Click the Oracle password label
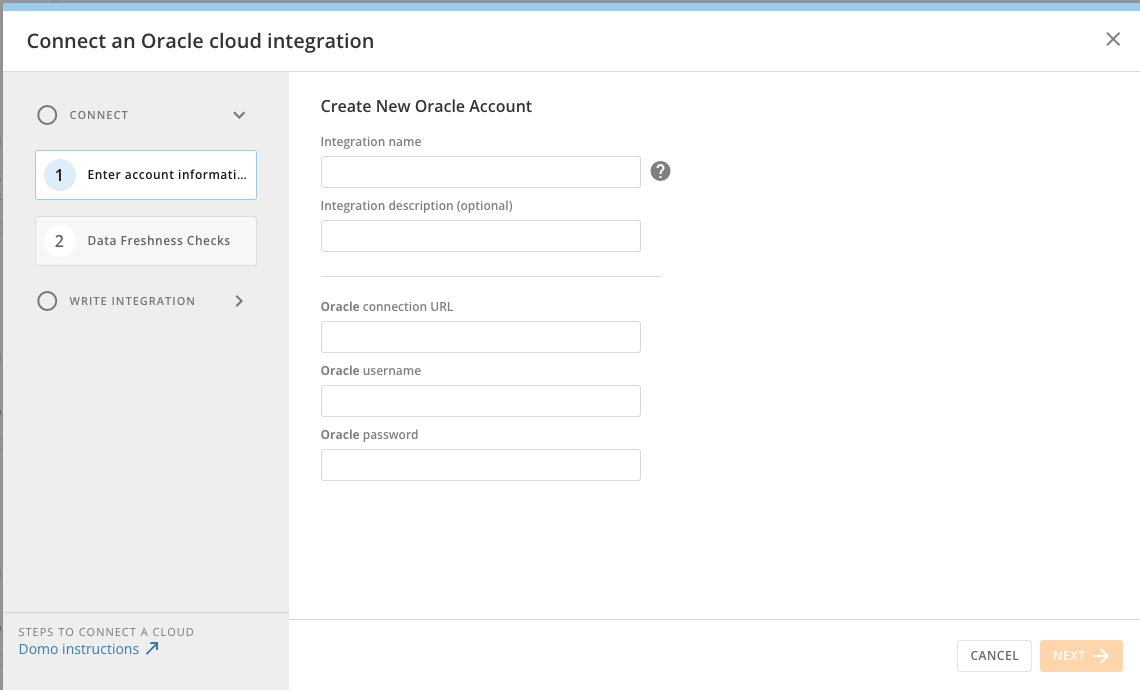Viewport: 1140px width, 690px height. pos(369,435)
